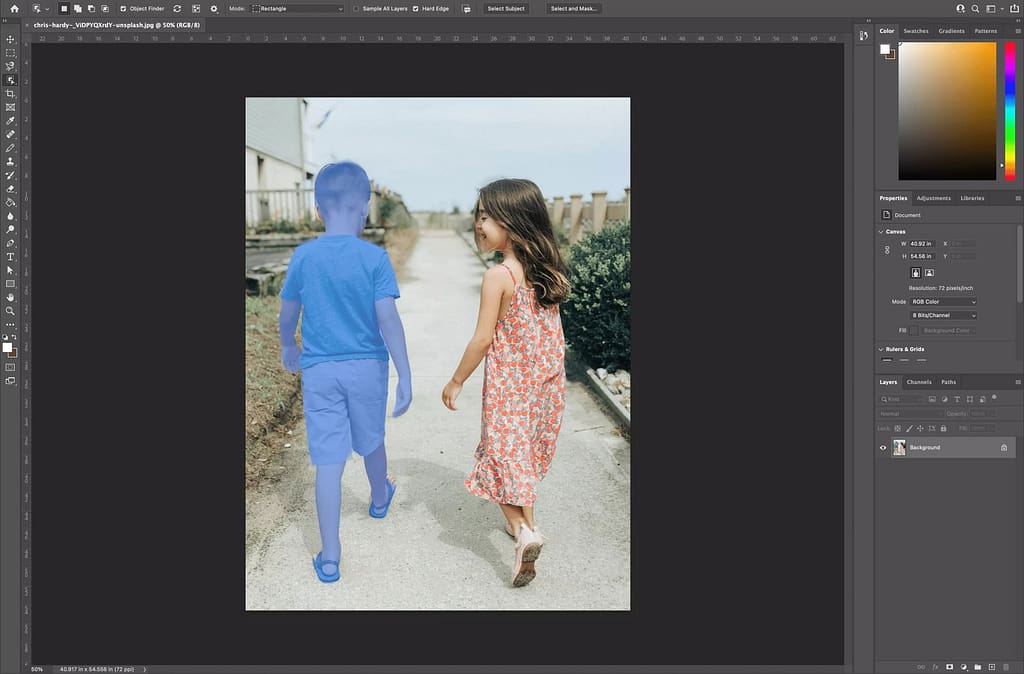This screenshot has height=674, width=1024.
Task: Open the Select and Mask workspace
Action: [x=573, y=8]
